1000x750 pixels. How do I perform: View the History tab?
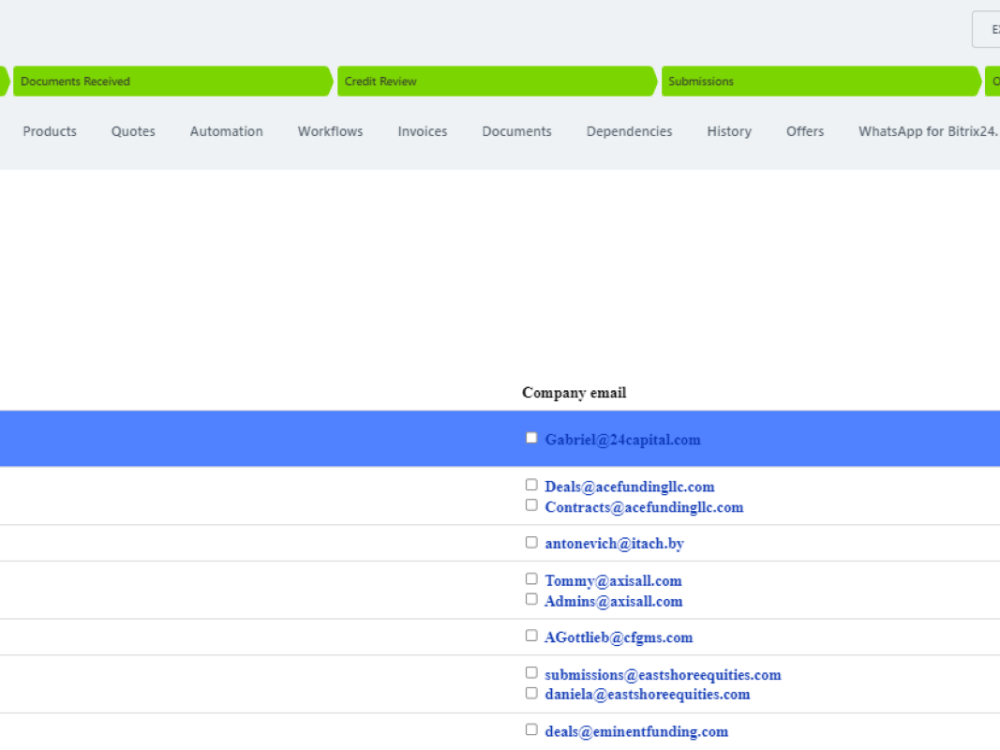click(729, 131)
